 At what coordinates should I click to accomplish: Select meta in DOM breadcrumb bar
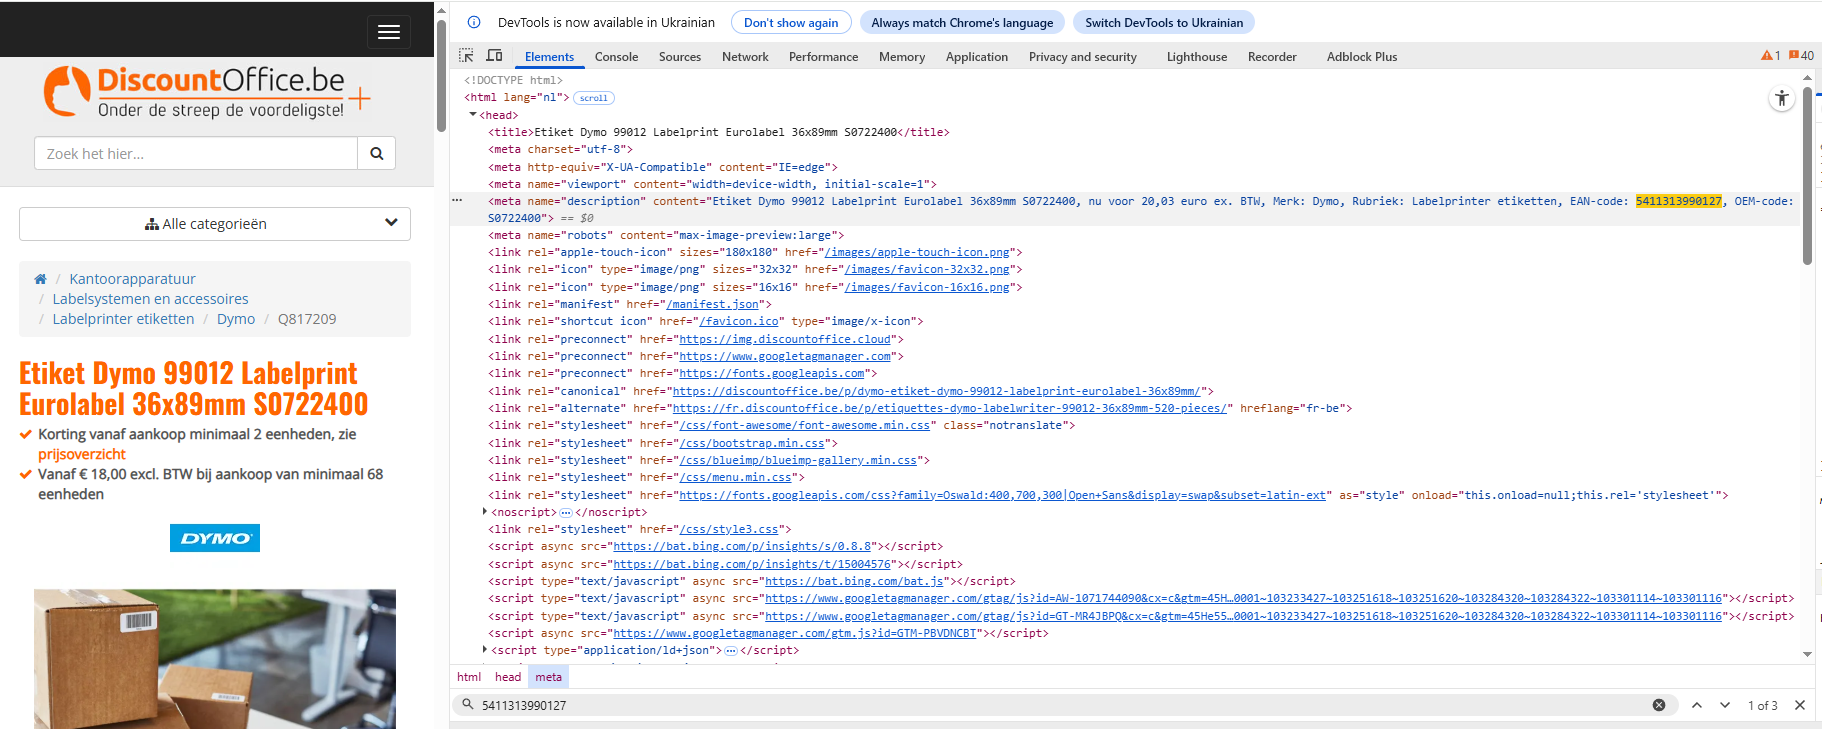point(548,677)
